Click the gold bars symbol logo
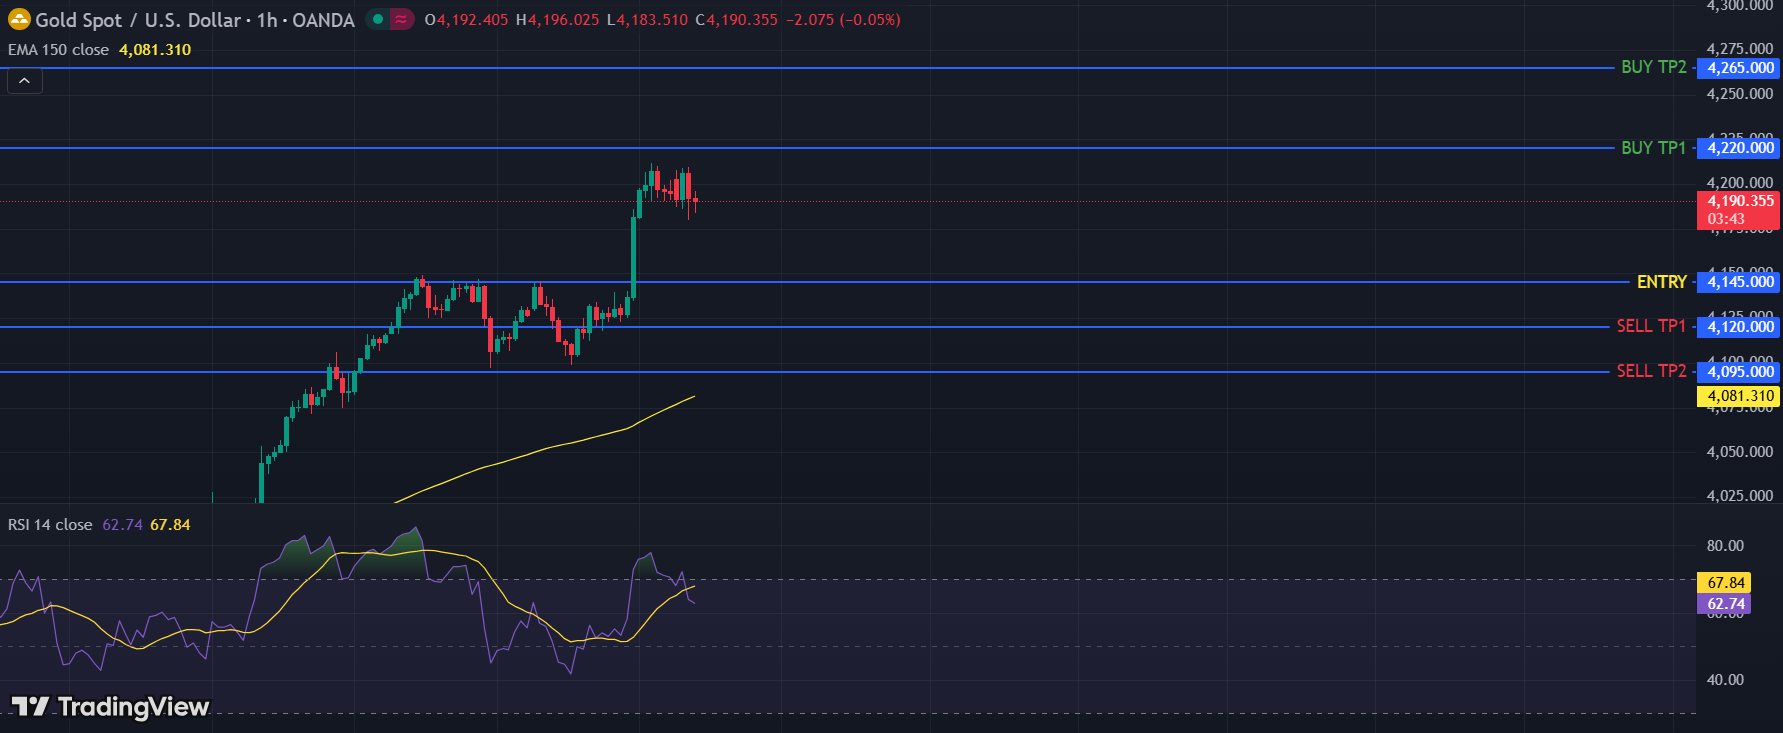 click(19, 19)
